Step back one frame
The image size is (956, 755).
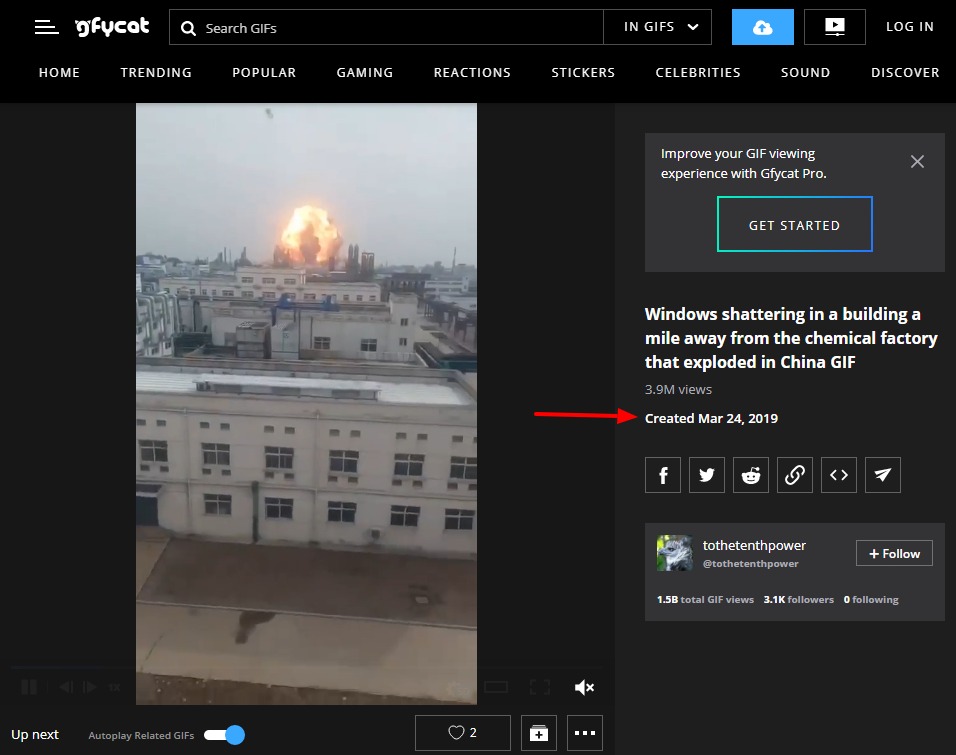click(x=66, y=687)
